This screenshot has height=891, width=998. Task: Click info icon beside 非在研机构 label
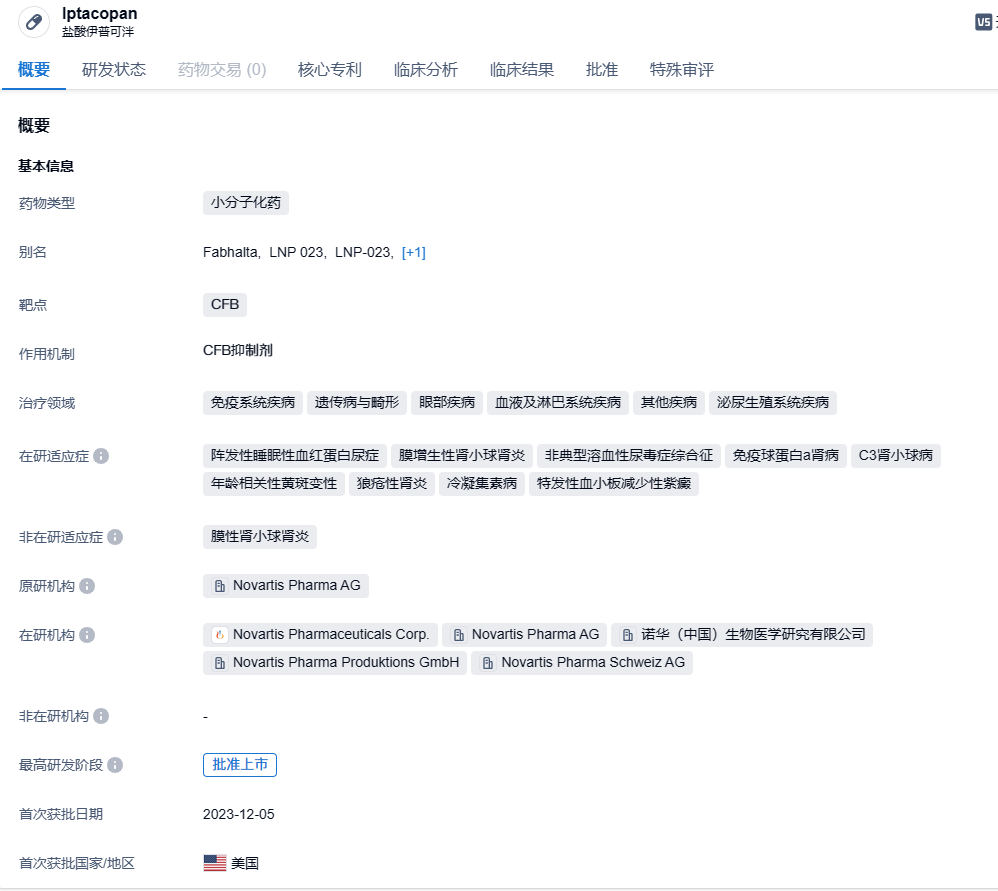click(x=101, y=716)
